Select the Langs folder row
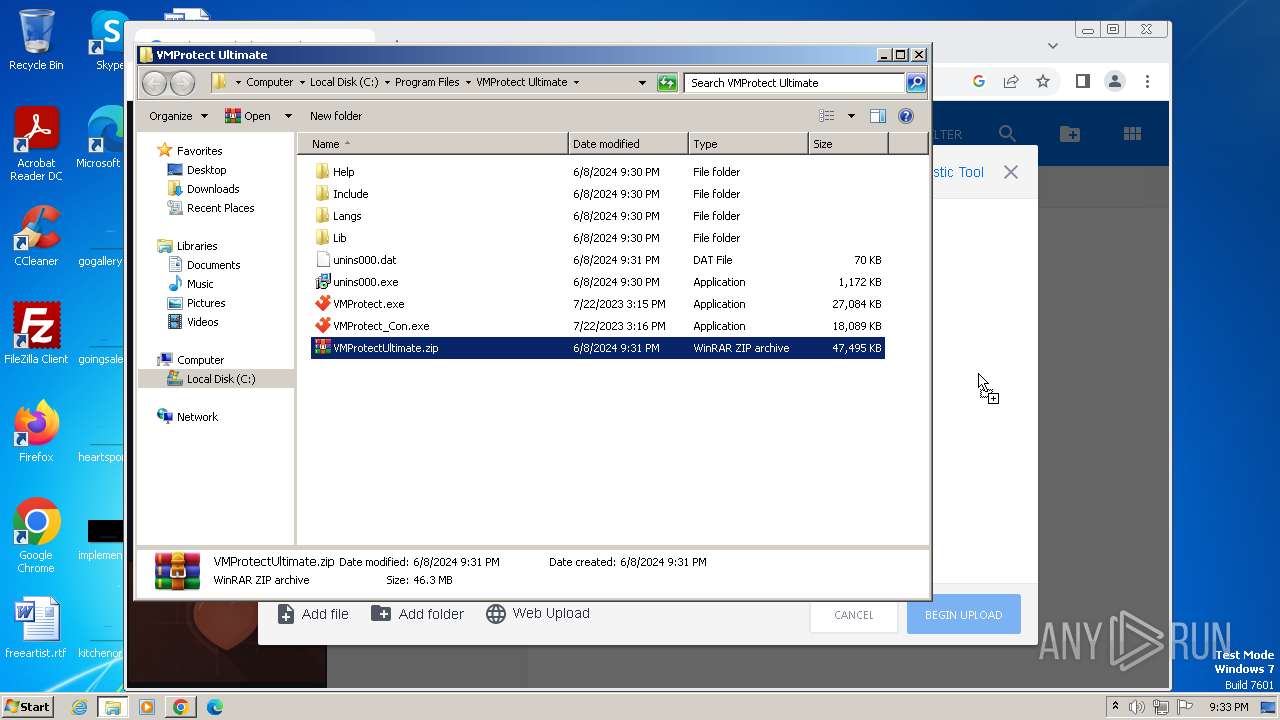1280x720 pixels. pos(598,216)
